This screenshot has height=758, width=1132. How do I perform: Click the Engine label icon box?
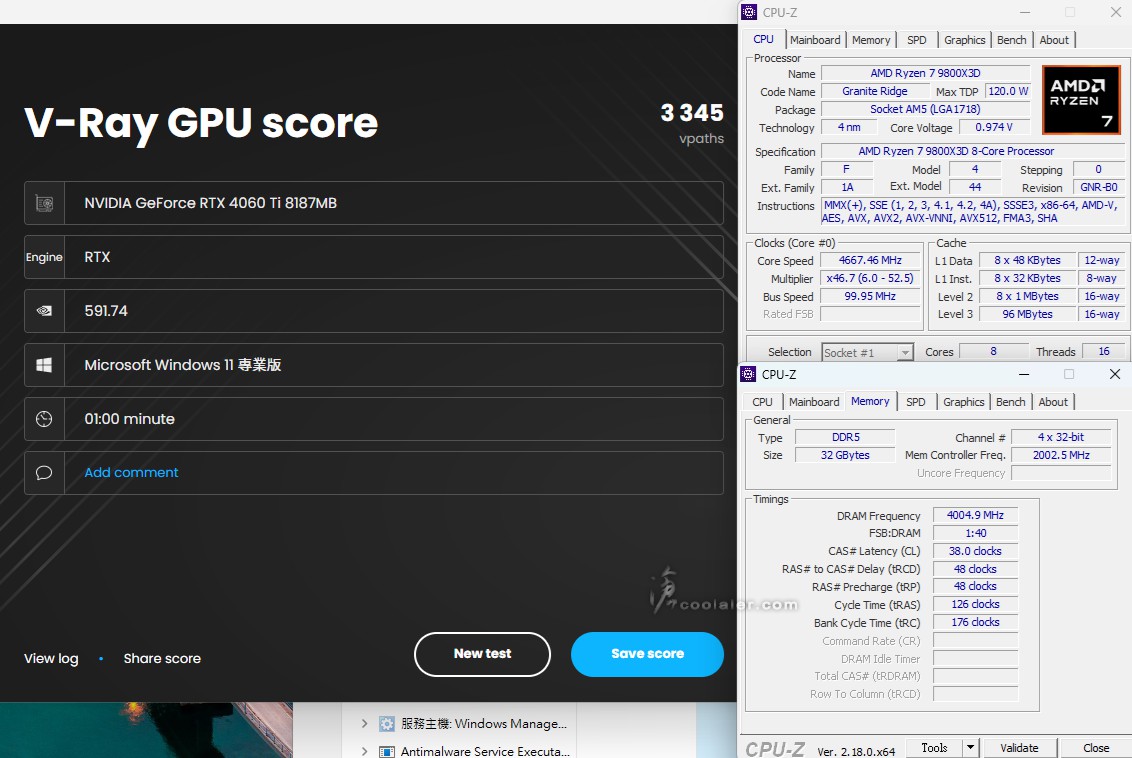44,257
